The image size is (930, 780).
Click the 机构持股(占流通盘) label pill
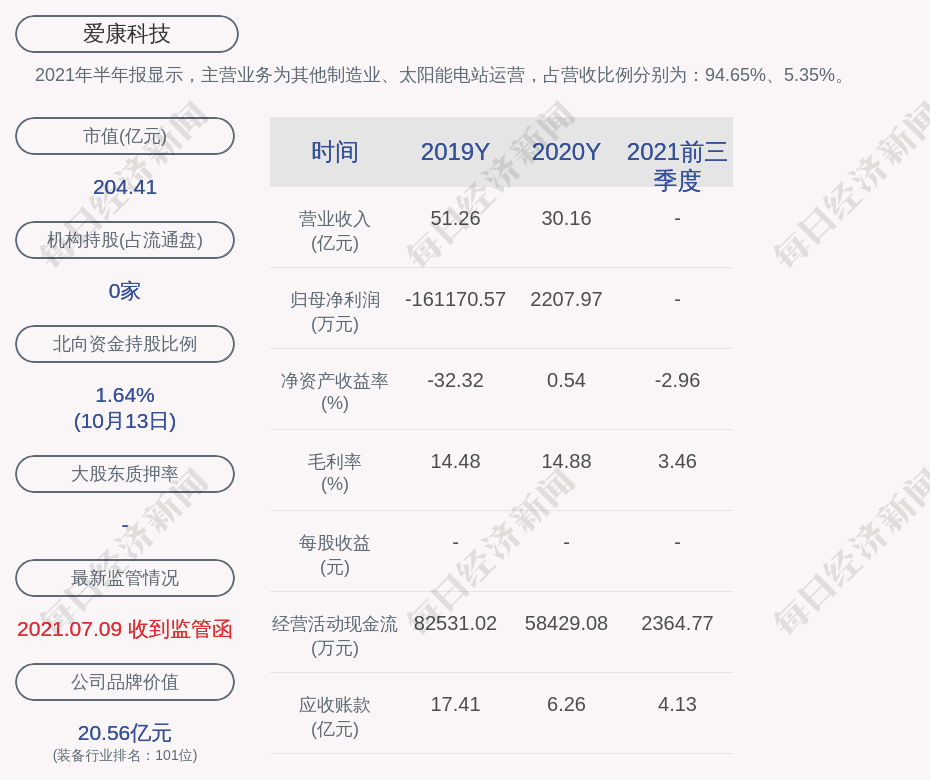pos(125,240)
